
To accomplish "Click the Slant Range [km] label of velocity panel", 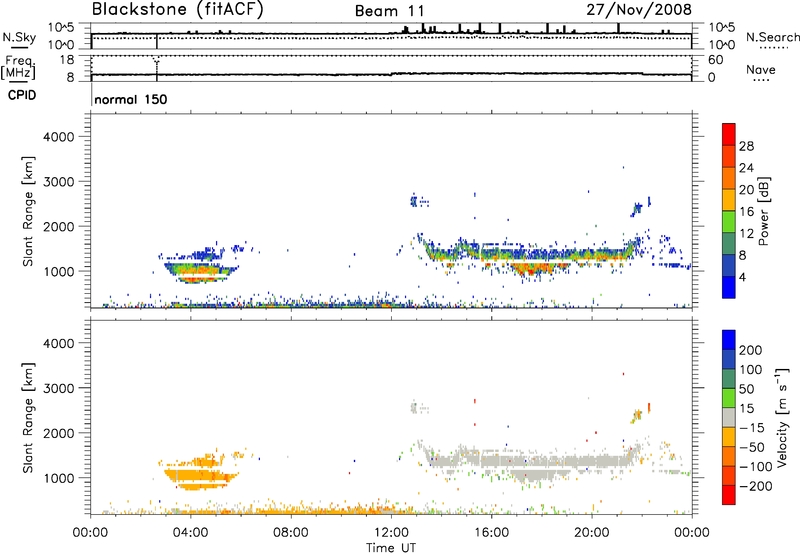I will [x=28, y=417].
